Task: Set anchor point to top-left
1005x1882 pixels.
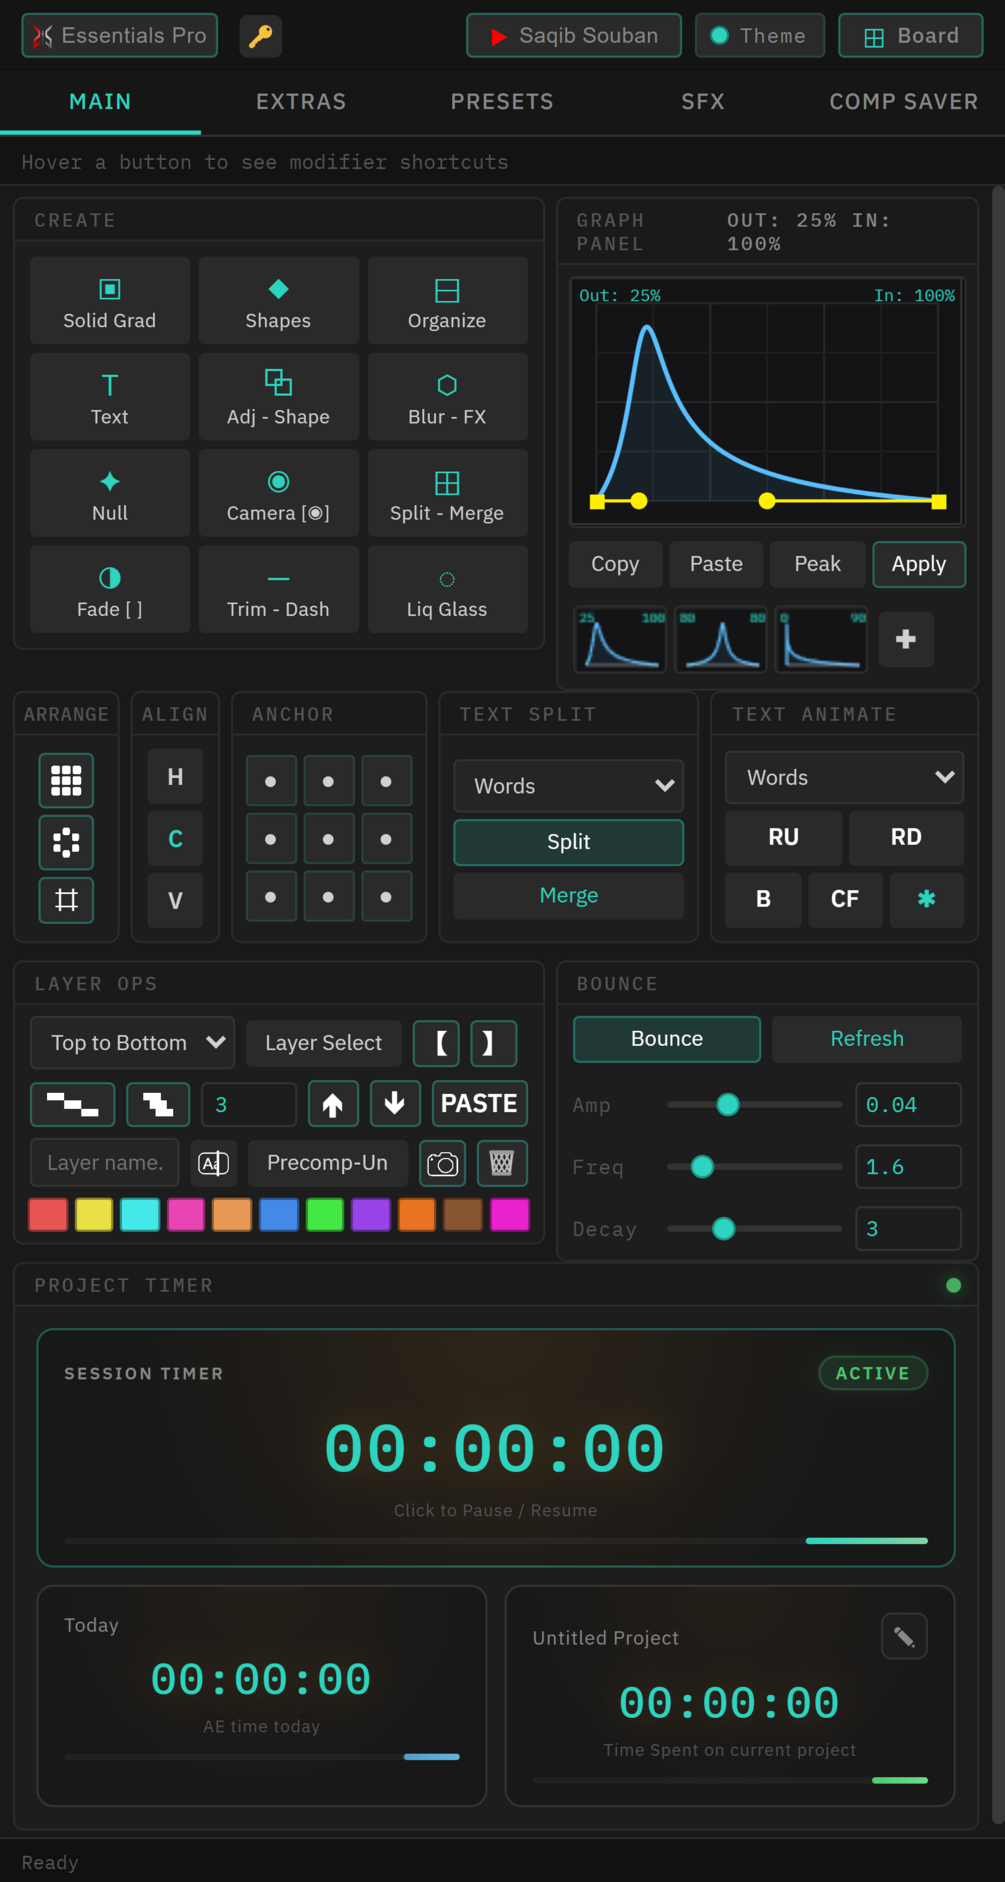Action: (x=271, y=782)
